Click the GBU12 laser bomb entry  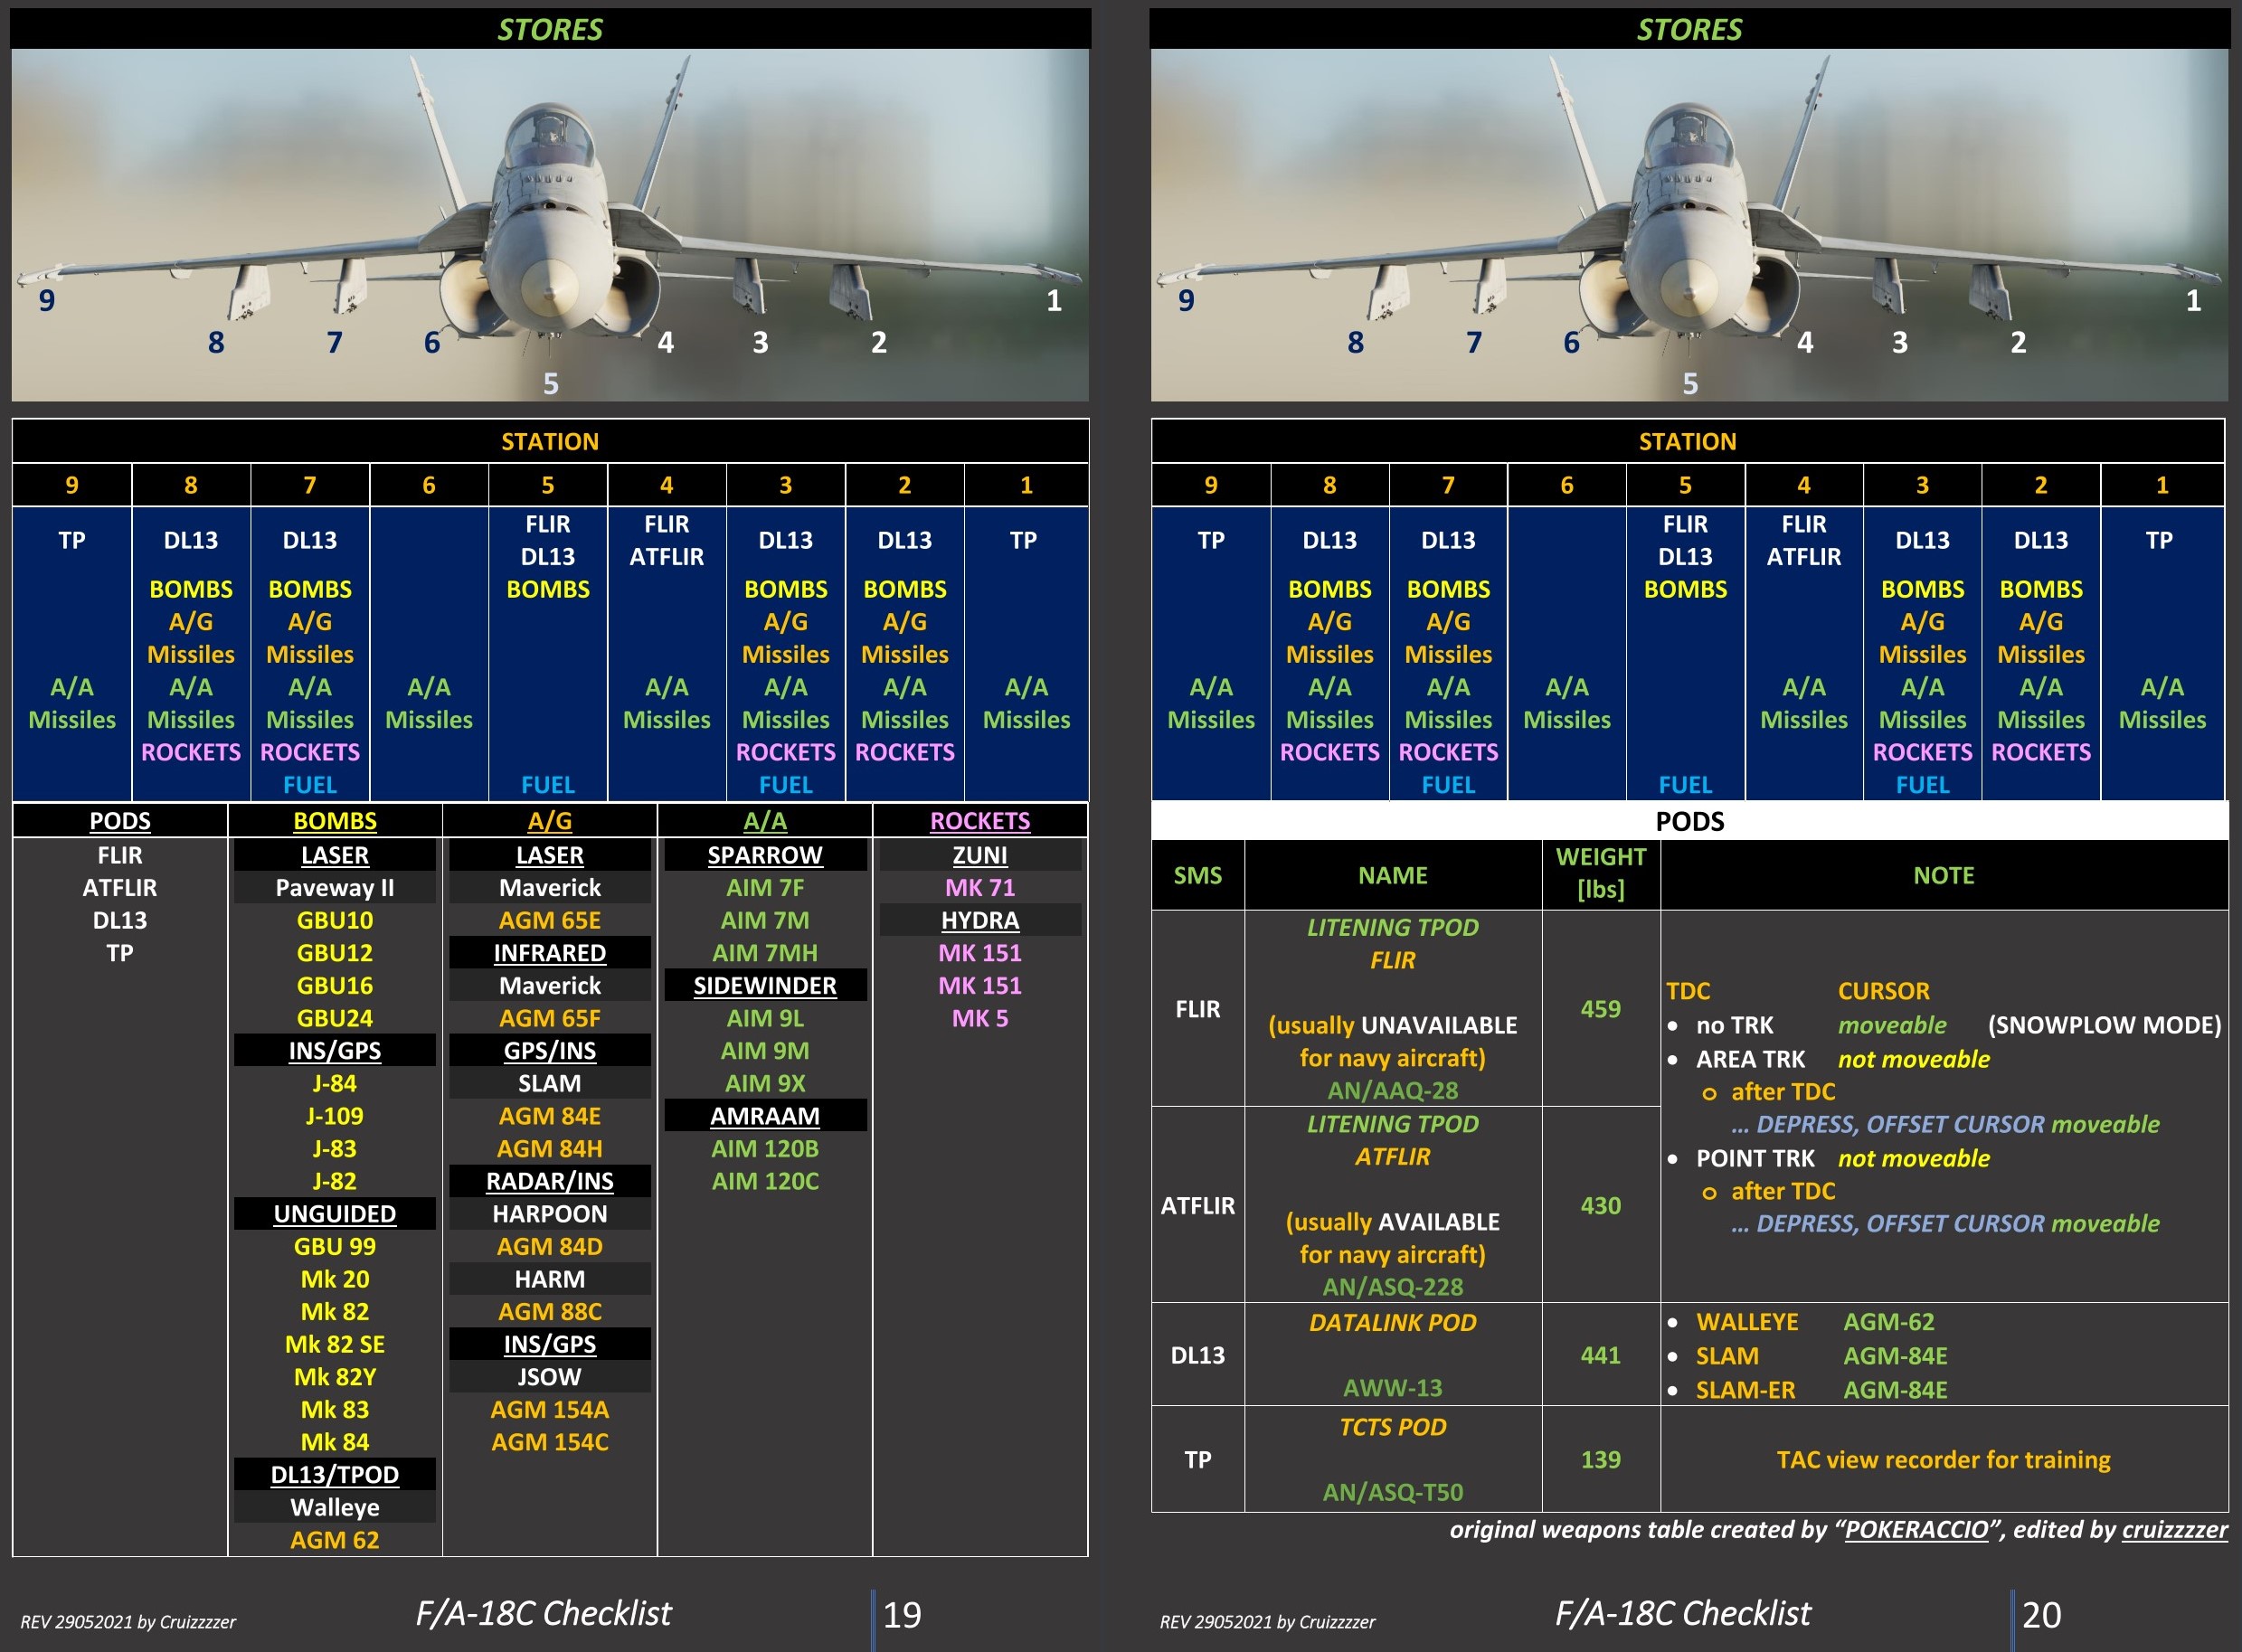(335, 953)
